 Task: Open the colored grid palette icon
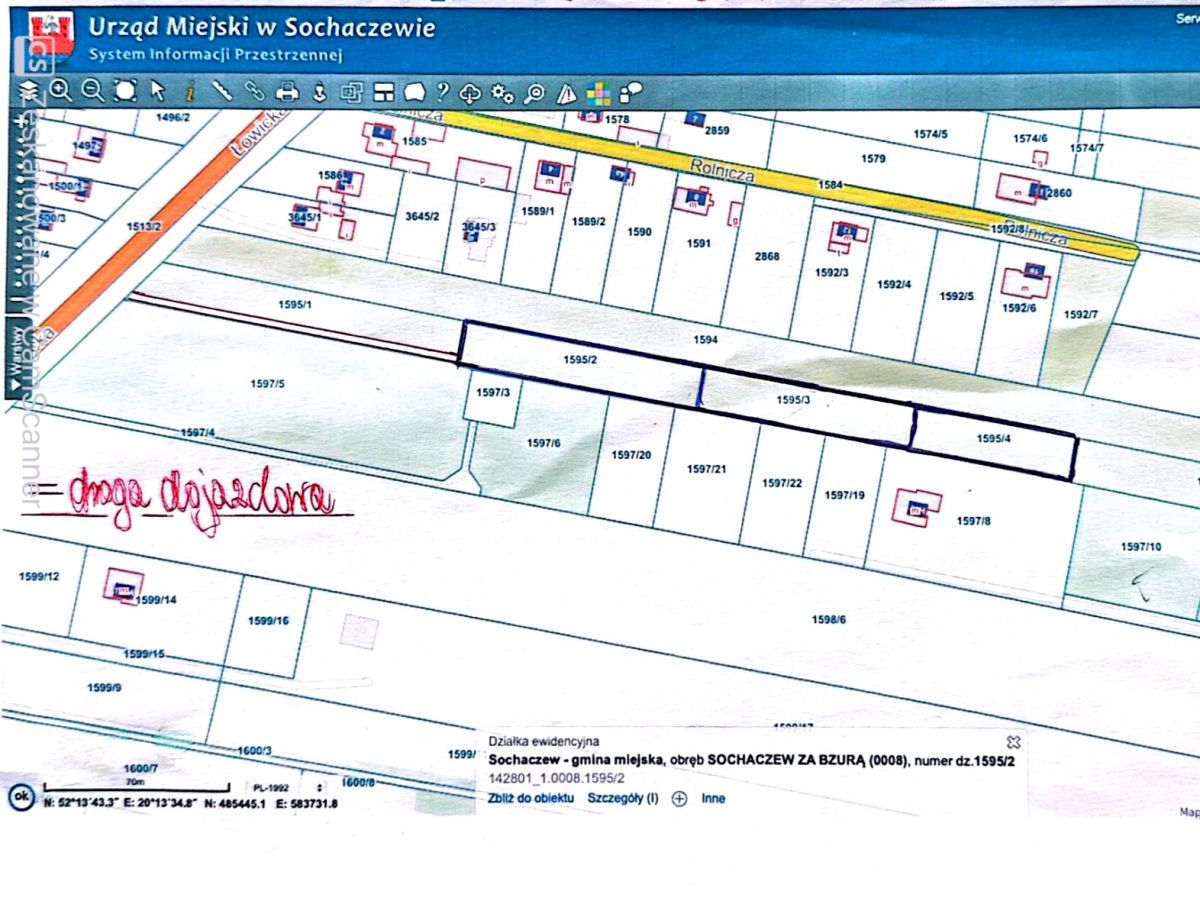tap(598, 94)
